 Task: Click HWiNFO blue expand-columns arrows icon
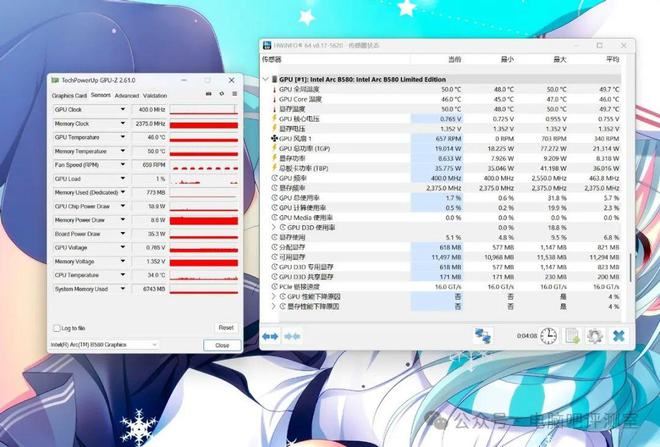coord(270,336)
